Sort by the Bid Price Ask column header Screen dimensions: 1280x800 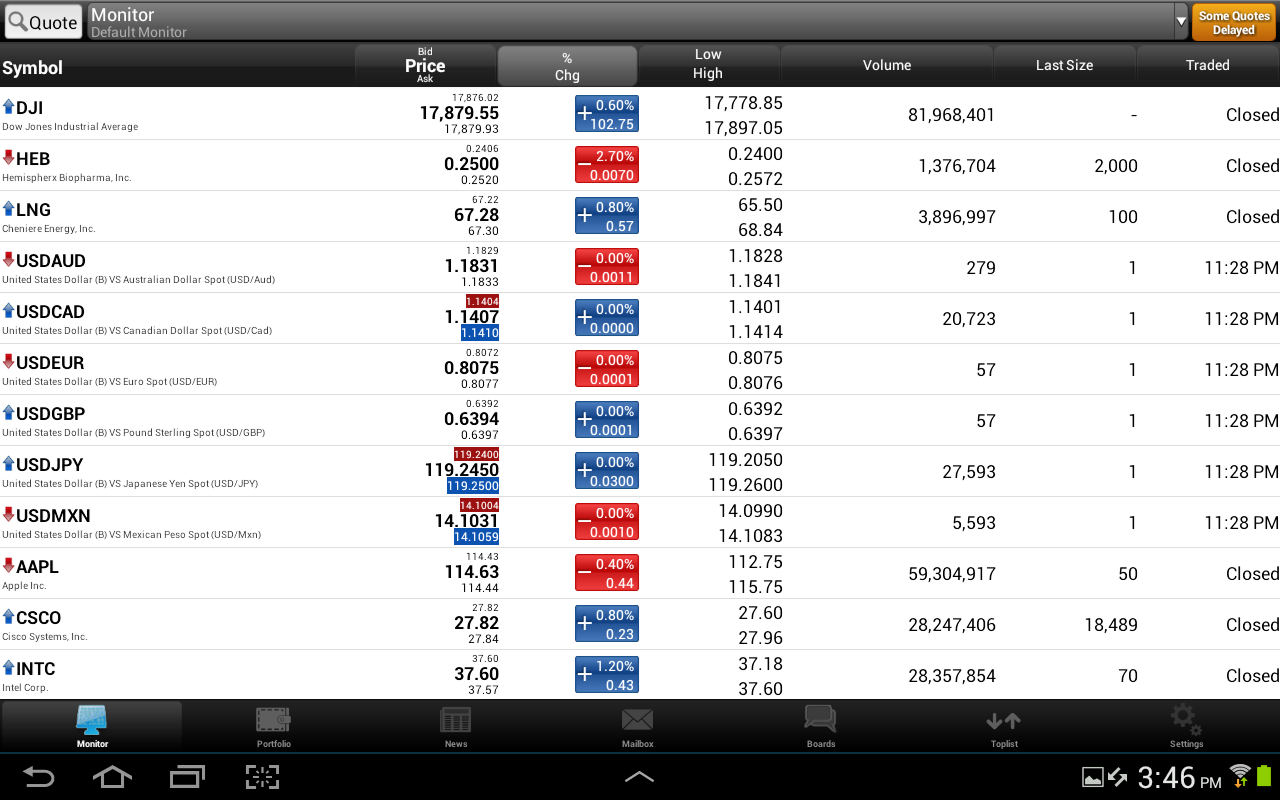point(425,66)
